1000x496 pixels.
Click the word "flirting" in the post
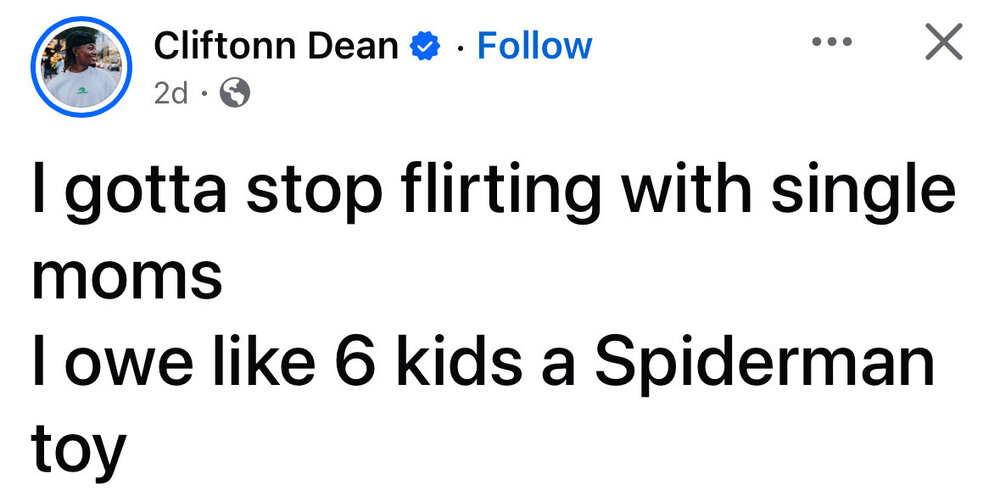(494, 191)
